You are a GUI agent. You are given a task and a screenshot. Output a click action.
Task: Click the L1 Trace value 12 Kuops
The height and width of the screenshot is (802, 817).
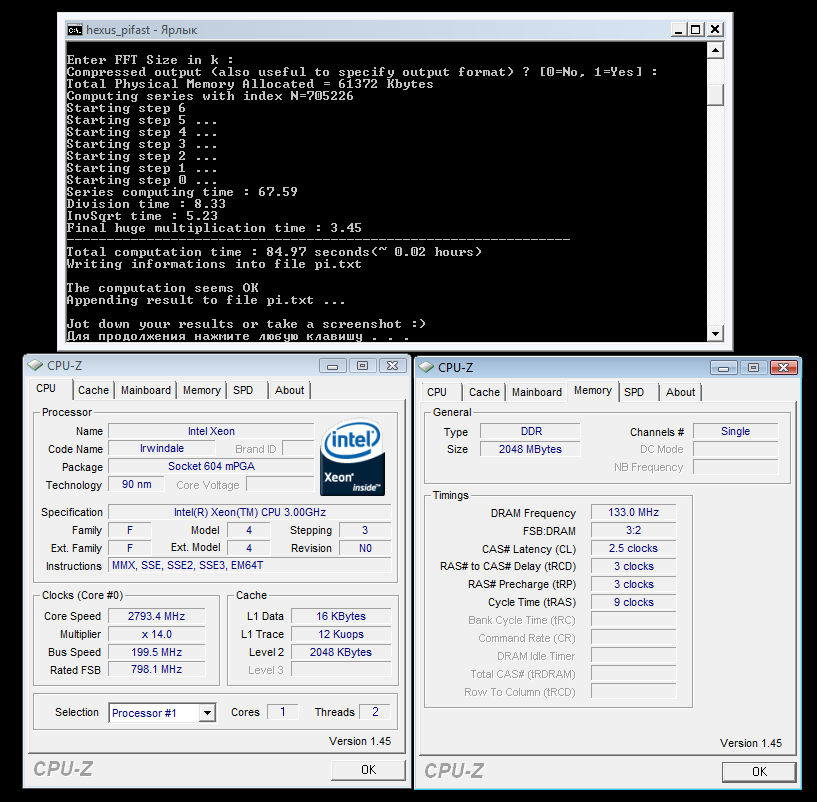(x=341, y=634)
